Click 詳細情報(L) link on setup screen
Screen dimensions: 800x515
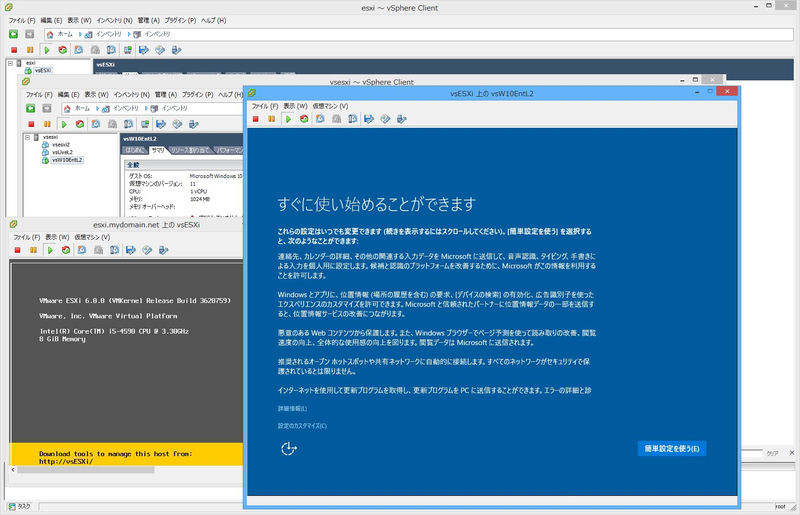coord(292,409)
